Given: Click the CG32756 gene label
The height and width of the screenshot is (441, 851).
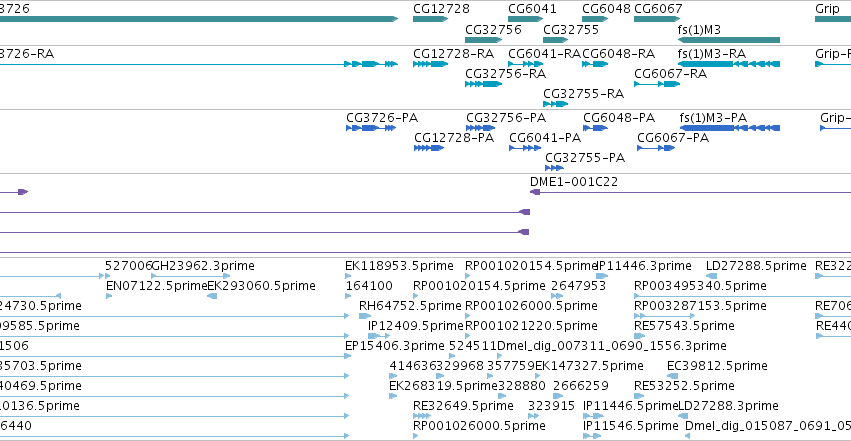Looking at the screenshot, I should coord(493,29).
